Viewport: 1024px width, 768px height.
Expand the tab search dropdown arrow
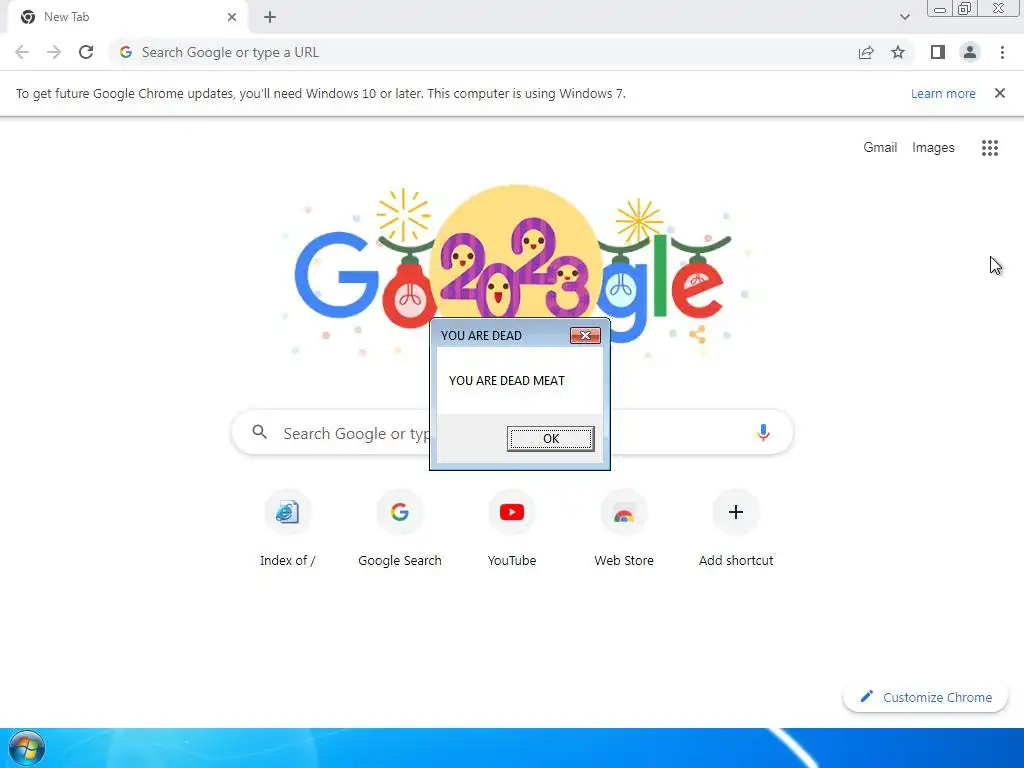[x=904, y=17]
